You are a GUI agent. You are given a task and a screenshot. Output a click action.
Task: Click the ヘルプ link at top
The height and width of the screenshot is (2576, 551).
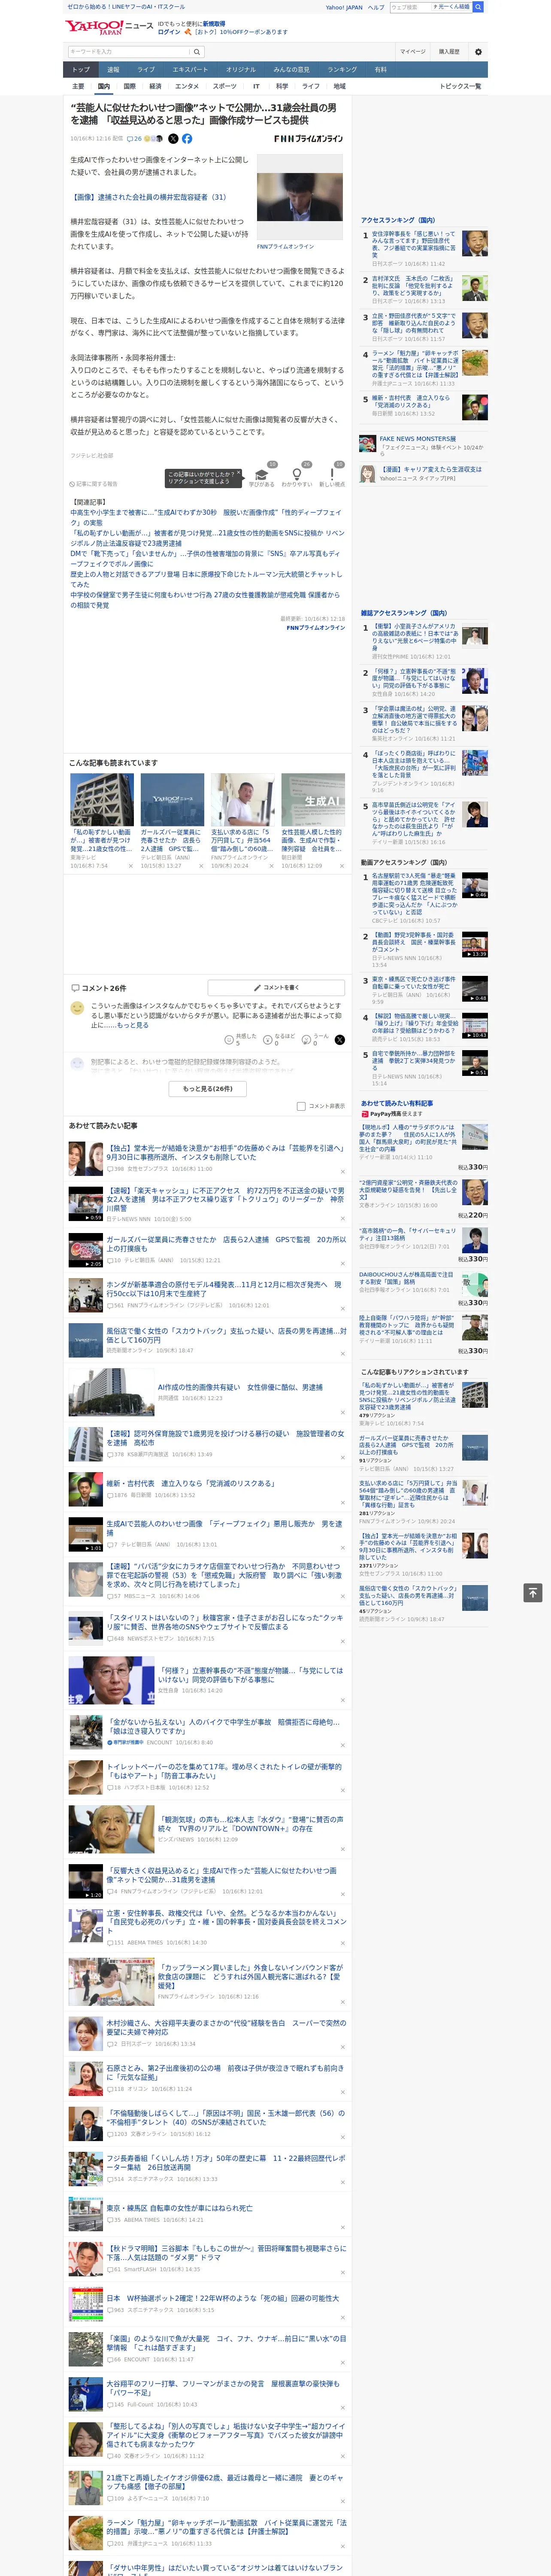pos(376,7)
